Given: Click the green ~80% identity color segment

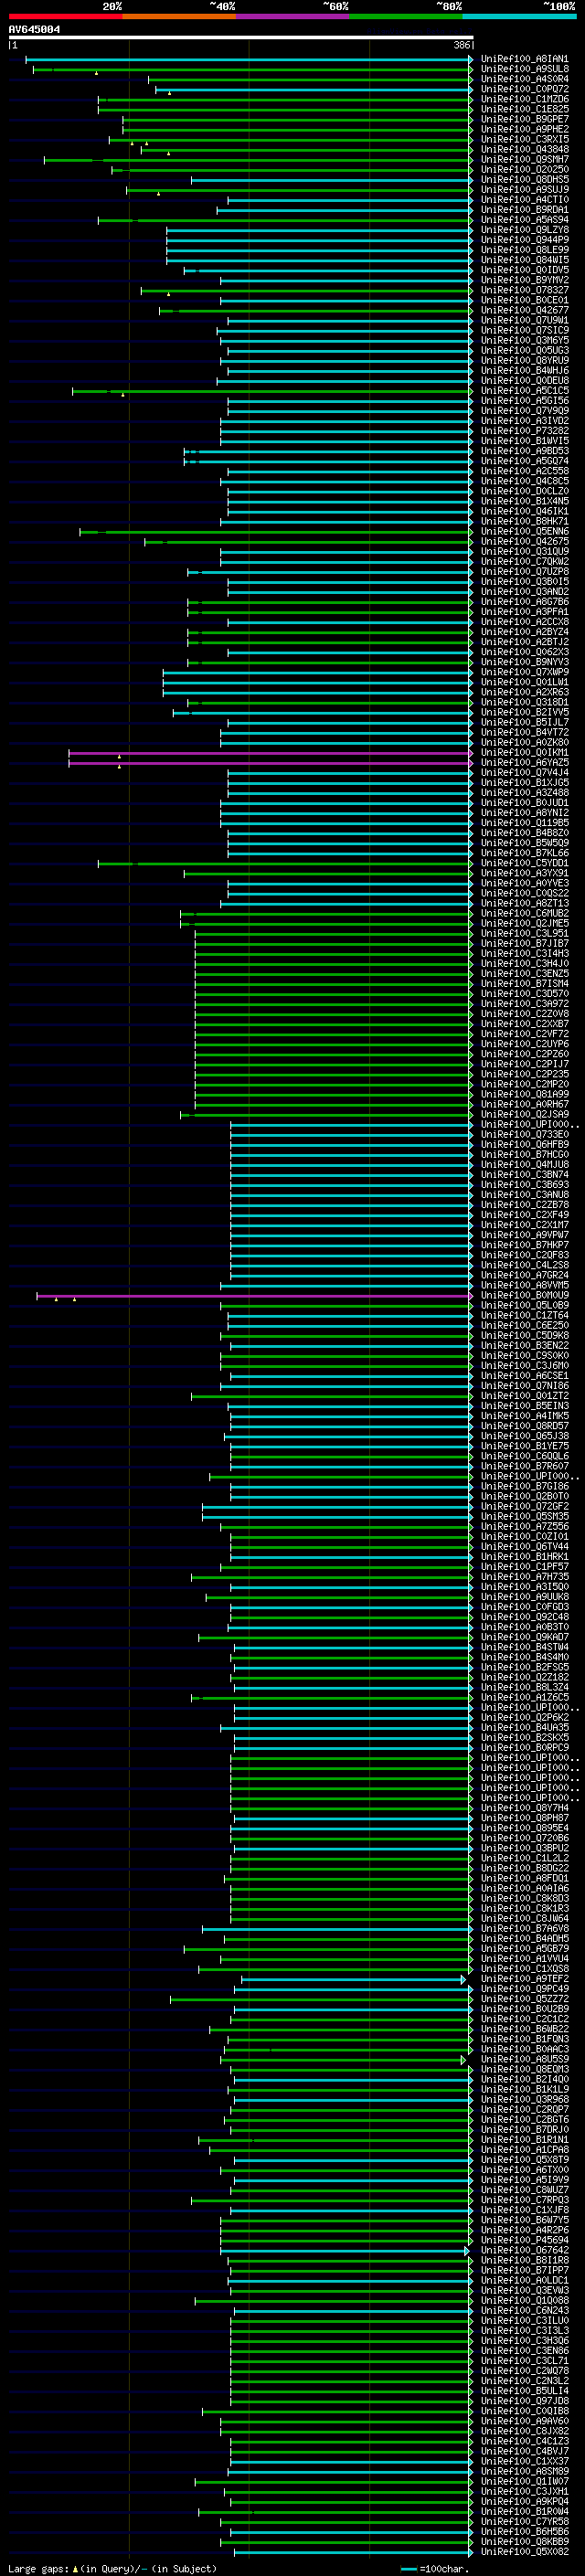Looking at the screenshot, I should coord(406,16).
